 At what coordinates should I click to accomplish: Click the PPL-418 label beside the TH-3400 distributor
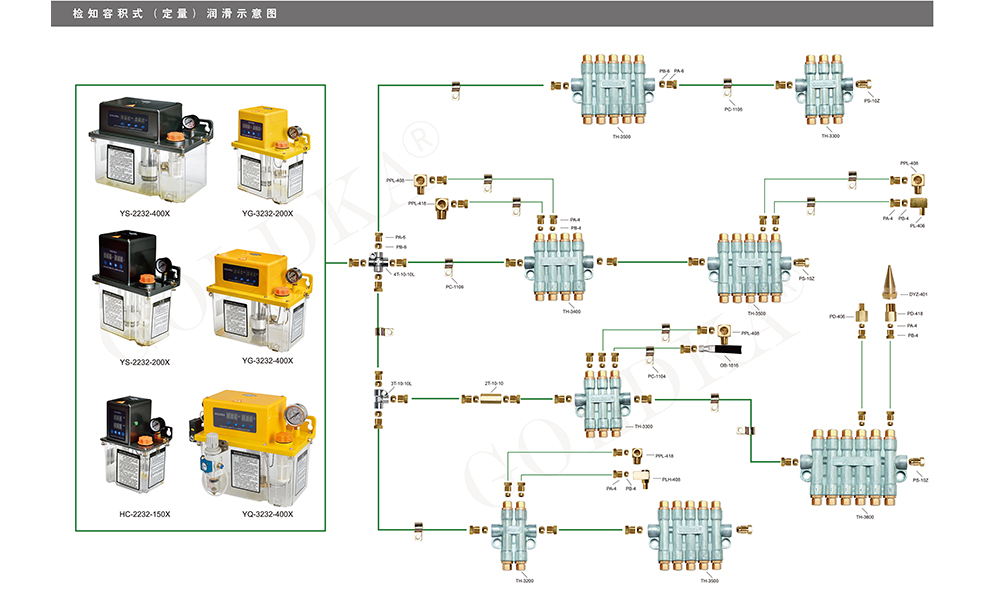419,203
